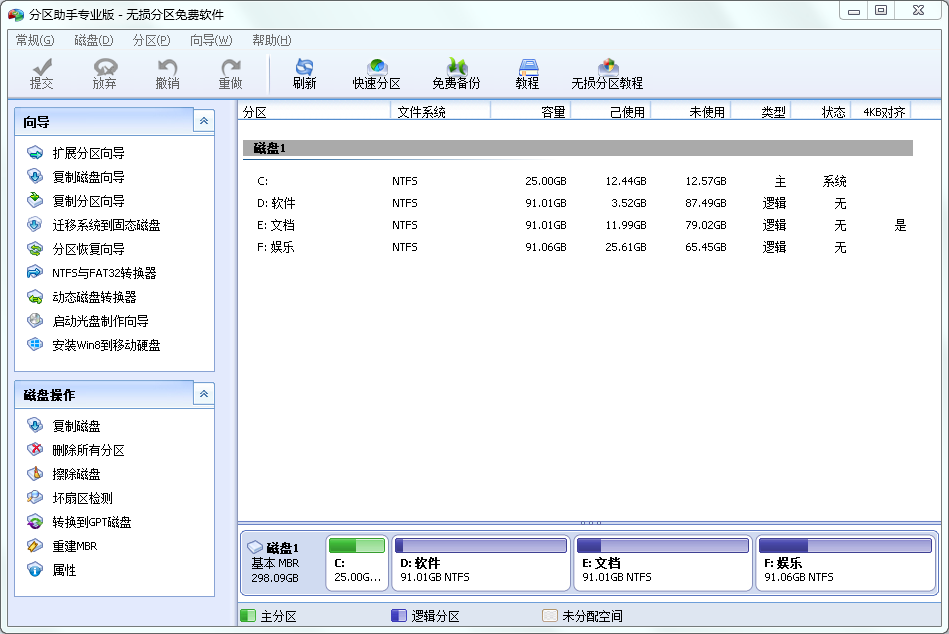Sort by 类型 column header
This screenshot has width=949, height=634.
[761, 111]
